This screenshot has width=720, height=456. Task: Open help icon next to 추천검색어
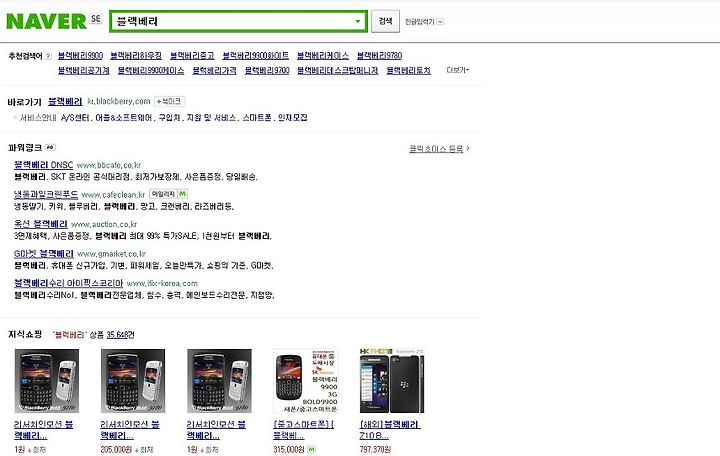48,56
